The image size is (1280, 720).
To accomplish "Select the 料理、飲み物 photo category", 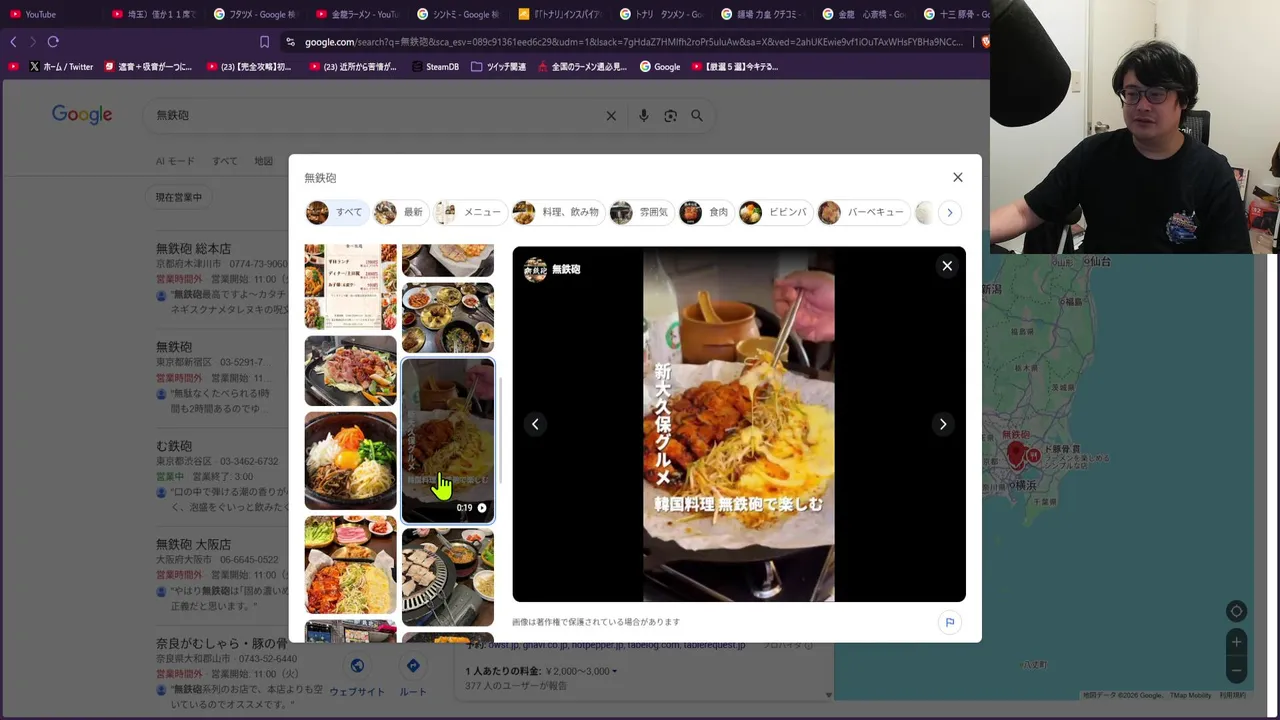I will 556,212.
